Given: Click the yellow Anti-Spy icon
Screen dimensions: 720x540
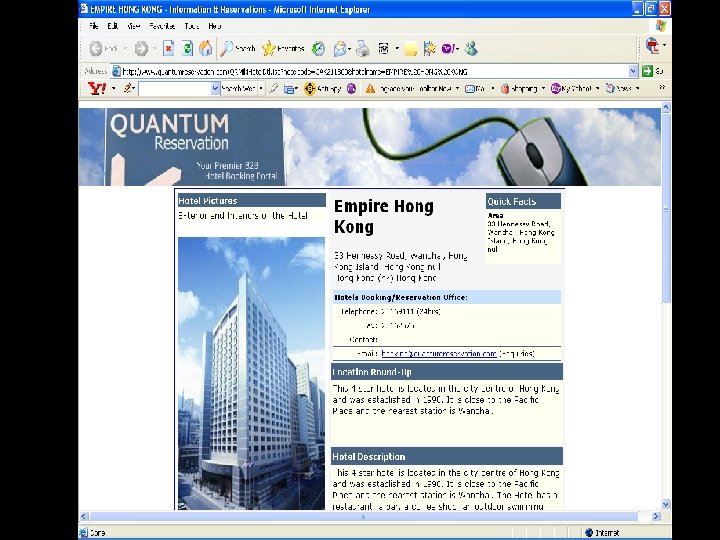Looking at the screenshot, I should coord(310,89).
